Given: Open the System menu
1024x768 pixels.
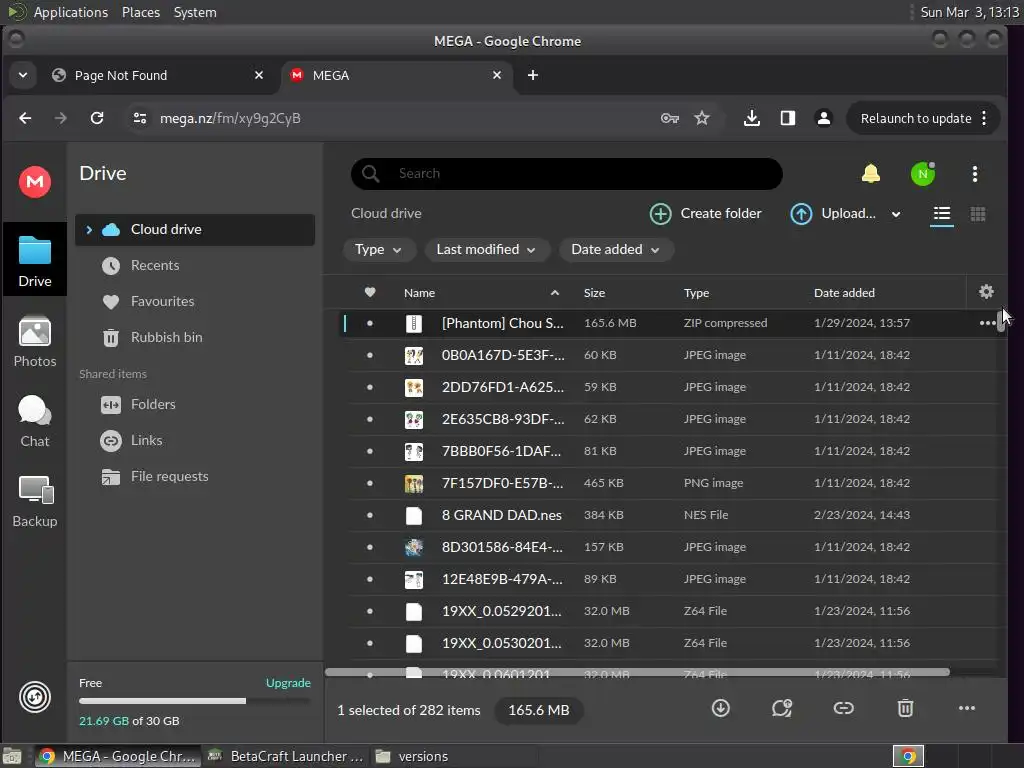Looking at the screenshot, I should (195, 12).
